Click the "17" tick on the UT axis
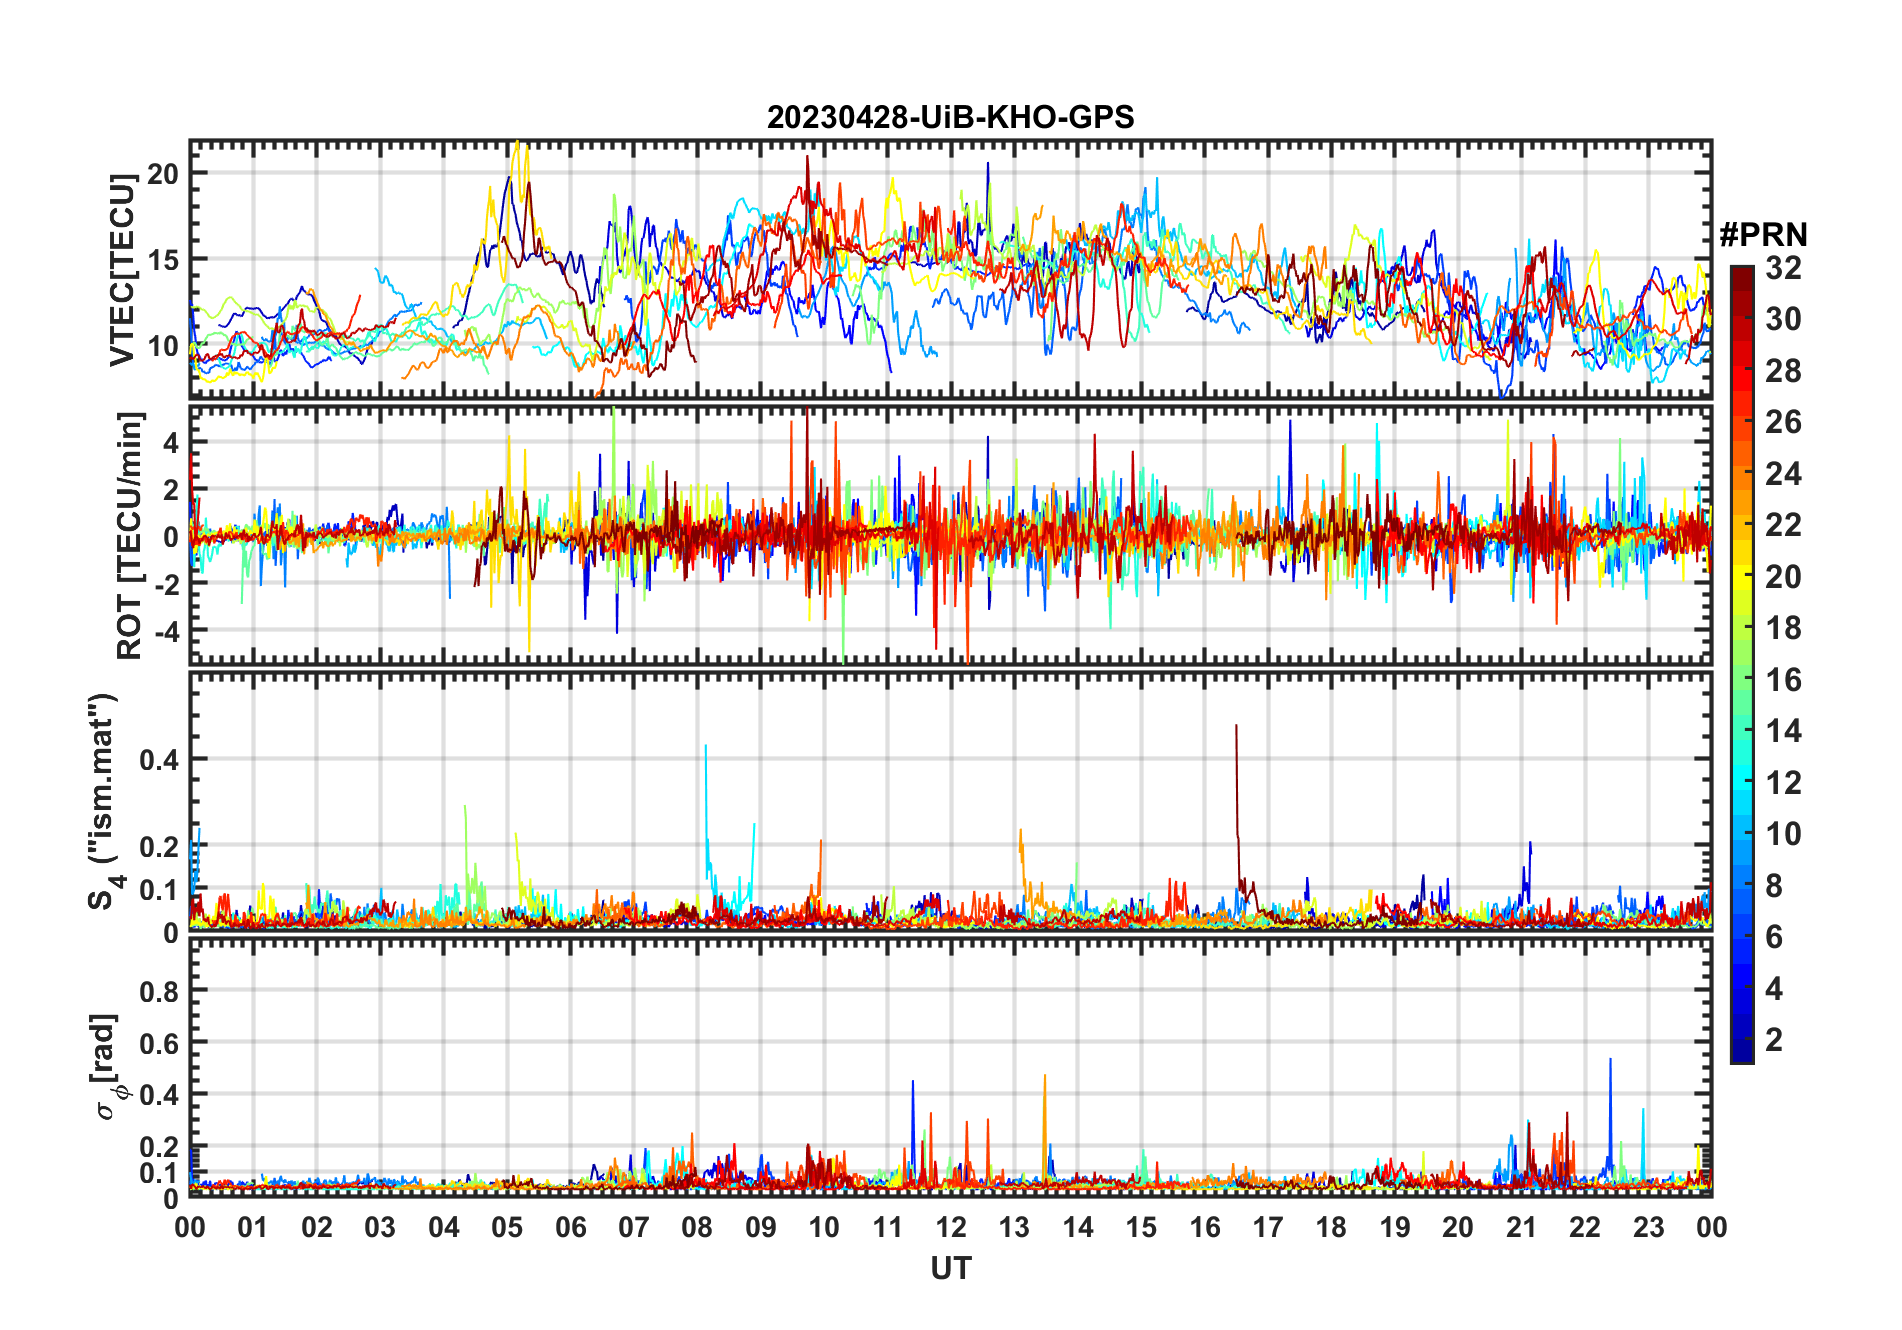This screenshot has height=1330, width=1902. [1268, 1227]
